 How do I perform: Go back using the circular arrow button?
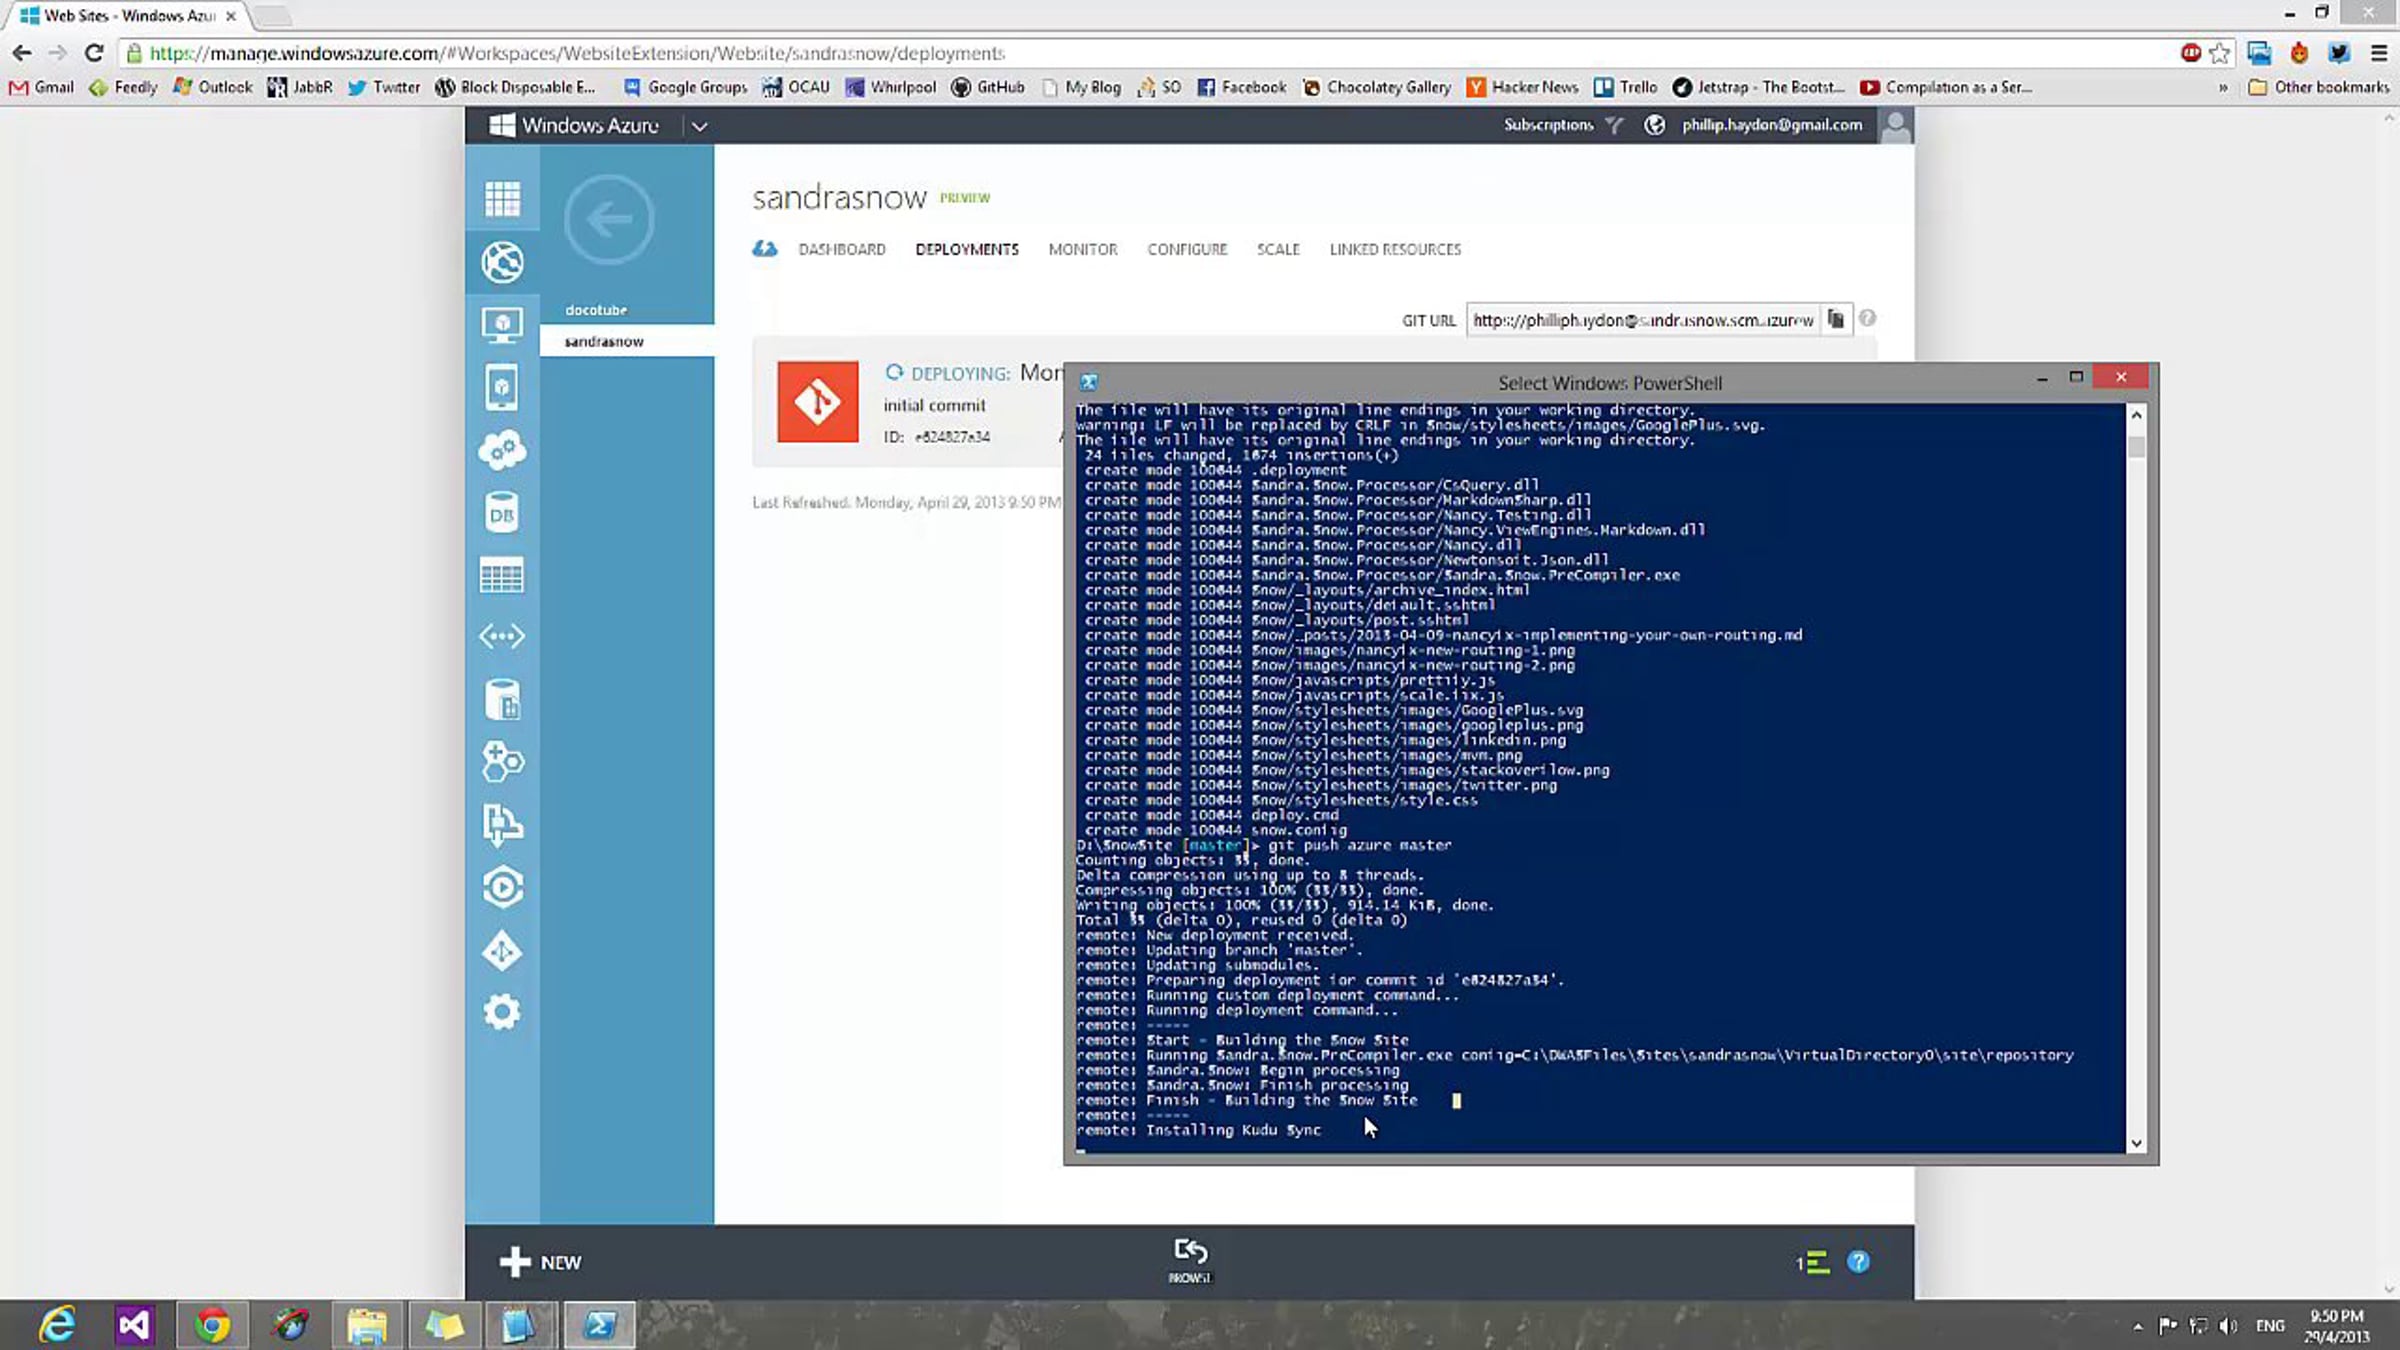(x=609, y=219)
